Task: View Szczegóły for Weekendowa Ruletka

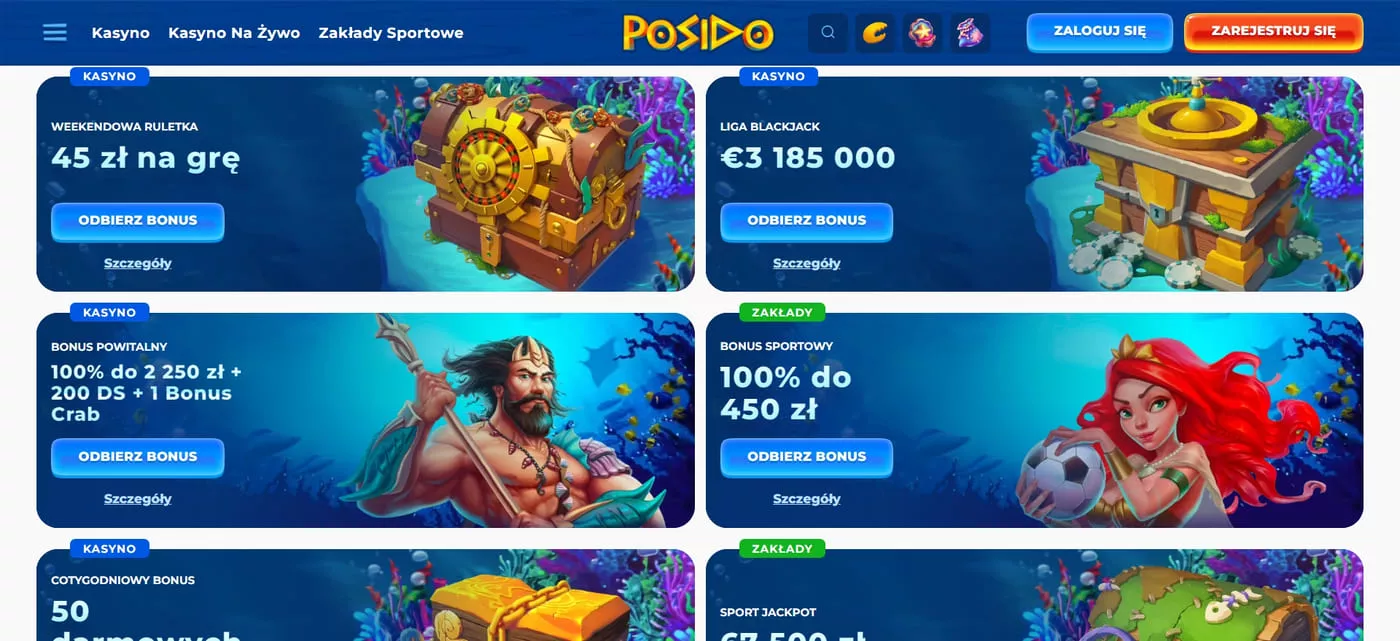Action: (x=138, y=263)
